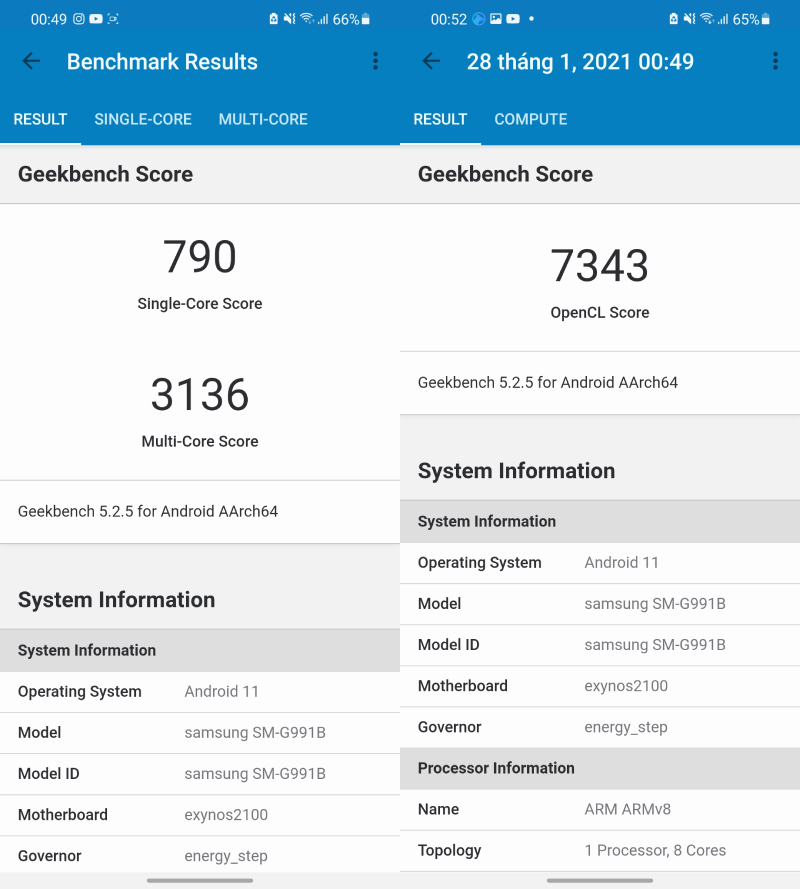Tap Wi-Fi icon in right status bar
The width and height of the screenshot is (800, 889).
pos(706,19)
